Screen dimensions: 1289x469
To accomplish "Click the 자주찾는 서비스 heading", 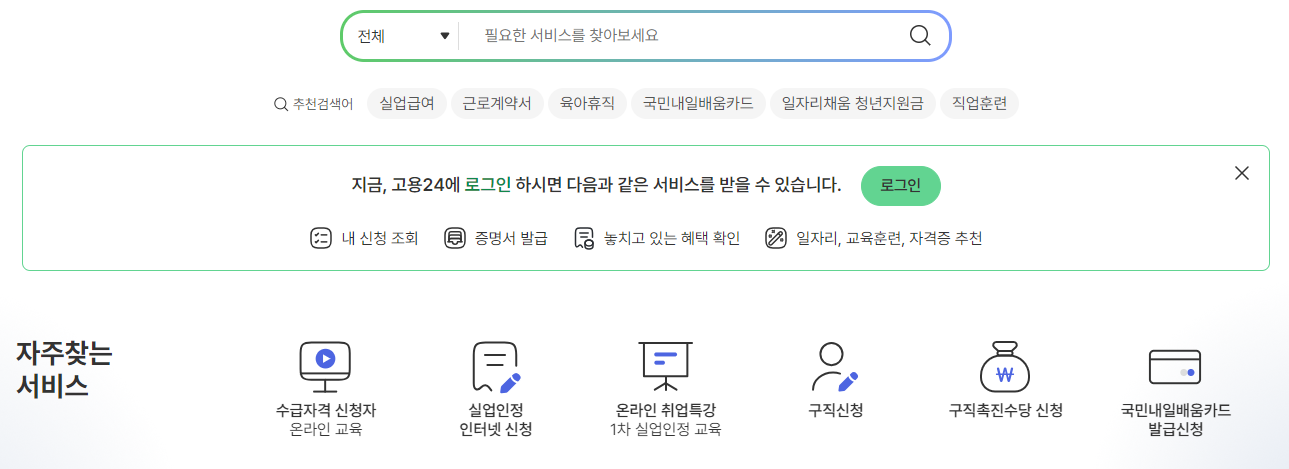I will (64, 369).
